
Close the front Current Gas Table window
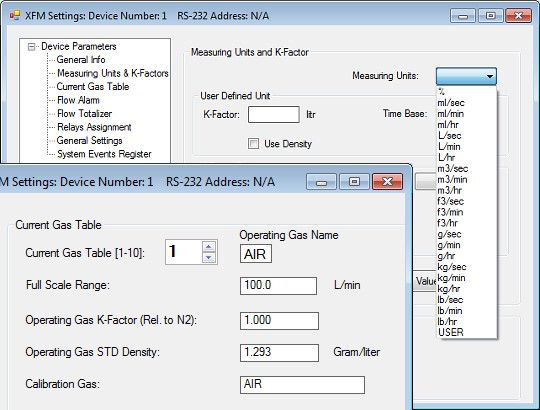pyautogui.click(x=387, y=181)
